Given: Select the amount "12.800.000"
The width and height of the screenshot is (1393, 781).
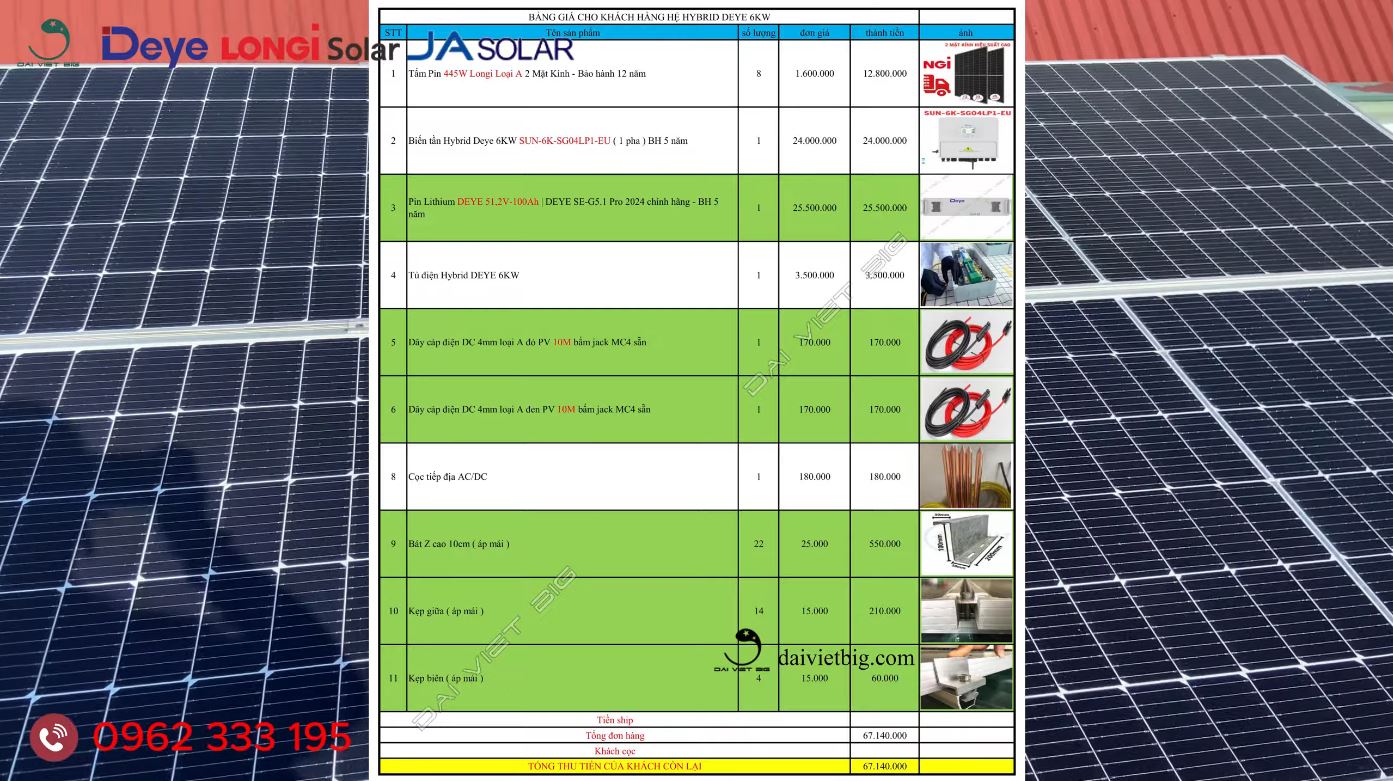Looking at the screenshot, I should [x=885, y=73].
